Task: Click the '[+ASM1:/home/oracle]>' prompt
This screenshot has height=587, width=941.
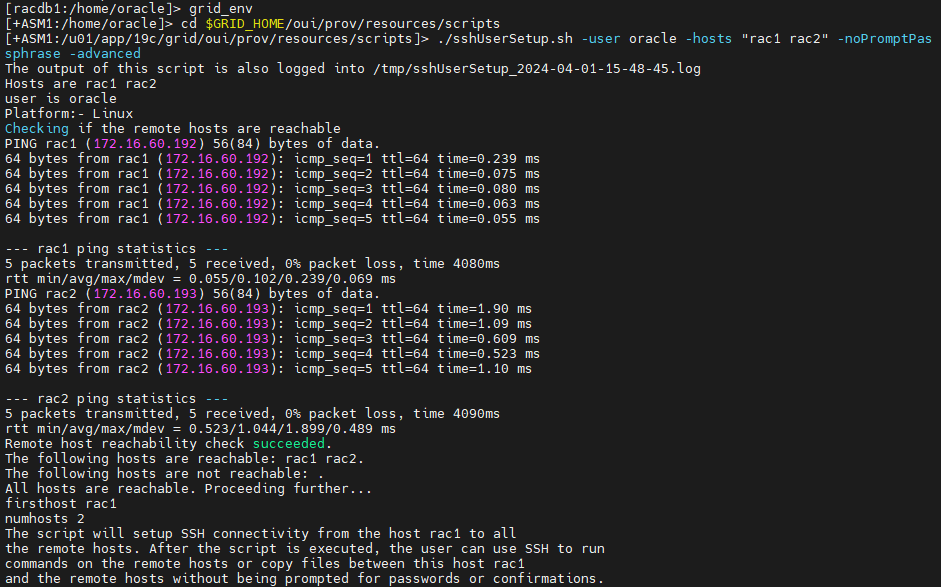Action: [x=89, y=24]
